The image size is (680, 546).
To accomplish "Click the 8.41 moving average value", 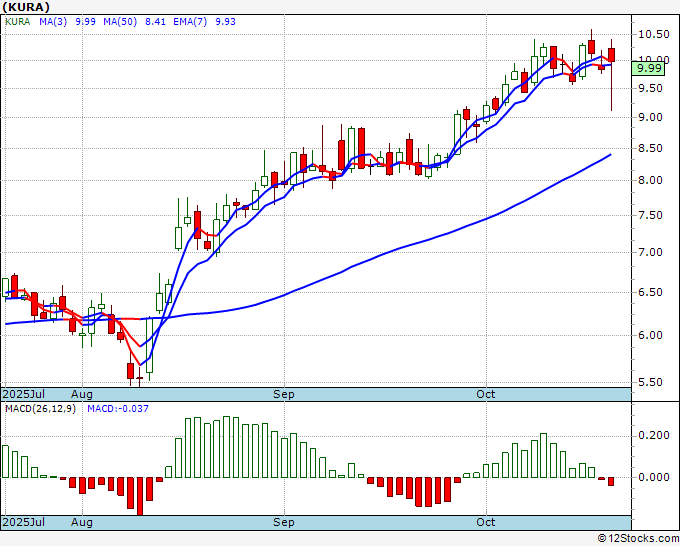I will 155,22.
